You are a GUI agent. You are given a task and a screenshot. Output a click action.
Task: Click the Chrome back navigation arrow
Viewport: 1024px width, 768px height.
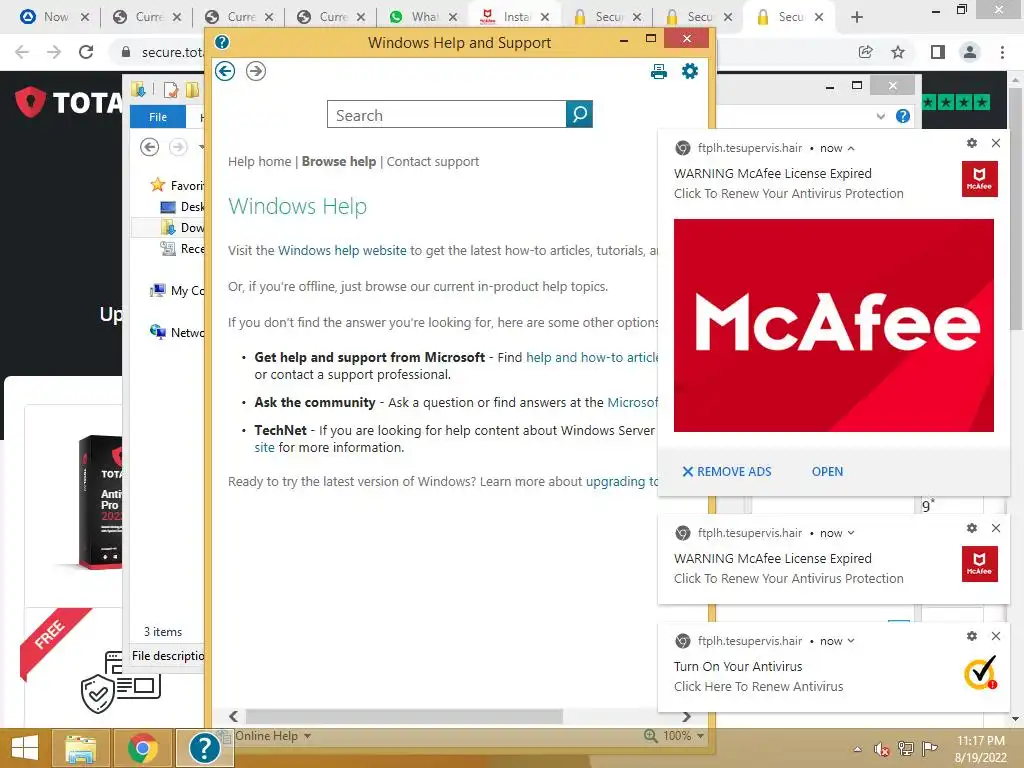(22, 52)
